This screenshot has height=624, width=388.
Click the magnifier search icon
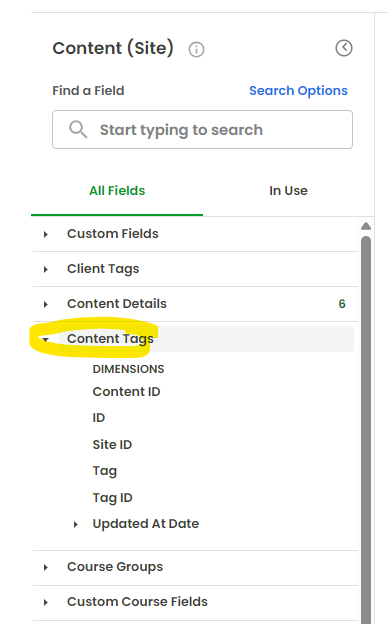[x=78, y=130]
